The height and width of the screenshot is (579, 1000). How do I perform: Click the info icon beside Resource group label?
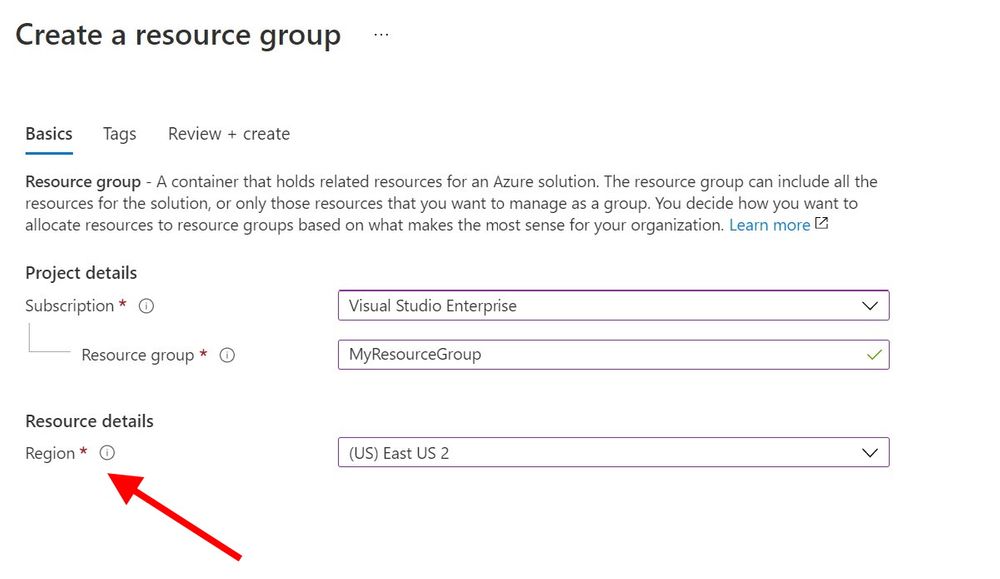(x=227, y=355)
